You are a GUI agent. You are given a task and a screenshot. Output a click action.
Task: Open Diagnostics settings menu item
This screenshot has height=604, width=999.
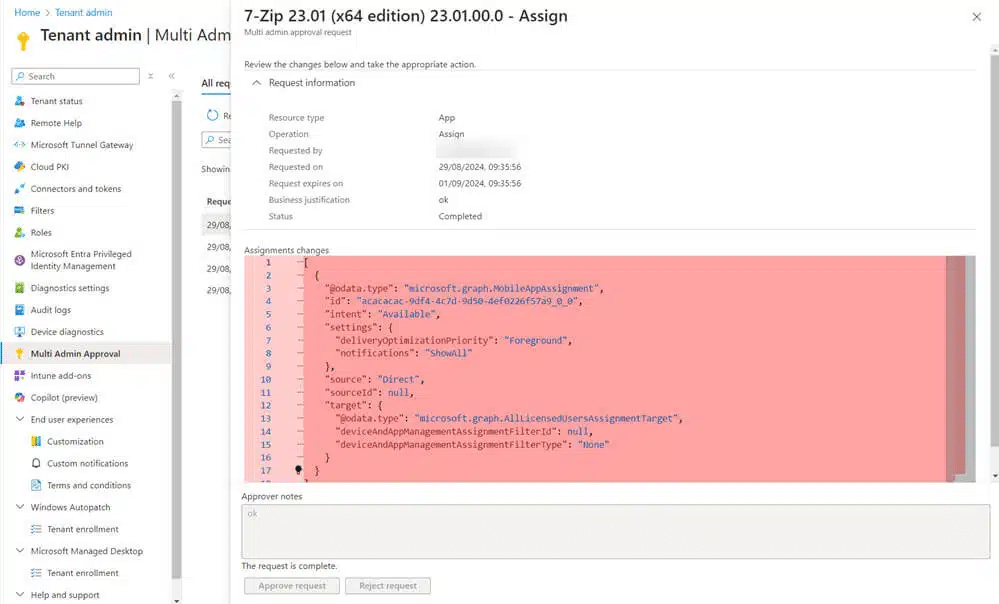70,288
